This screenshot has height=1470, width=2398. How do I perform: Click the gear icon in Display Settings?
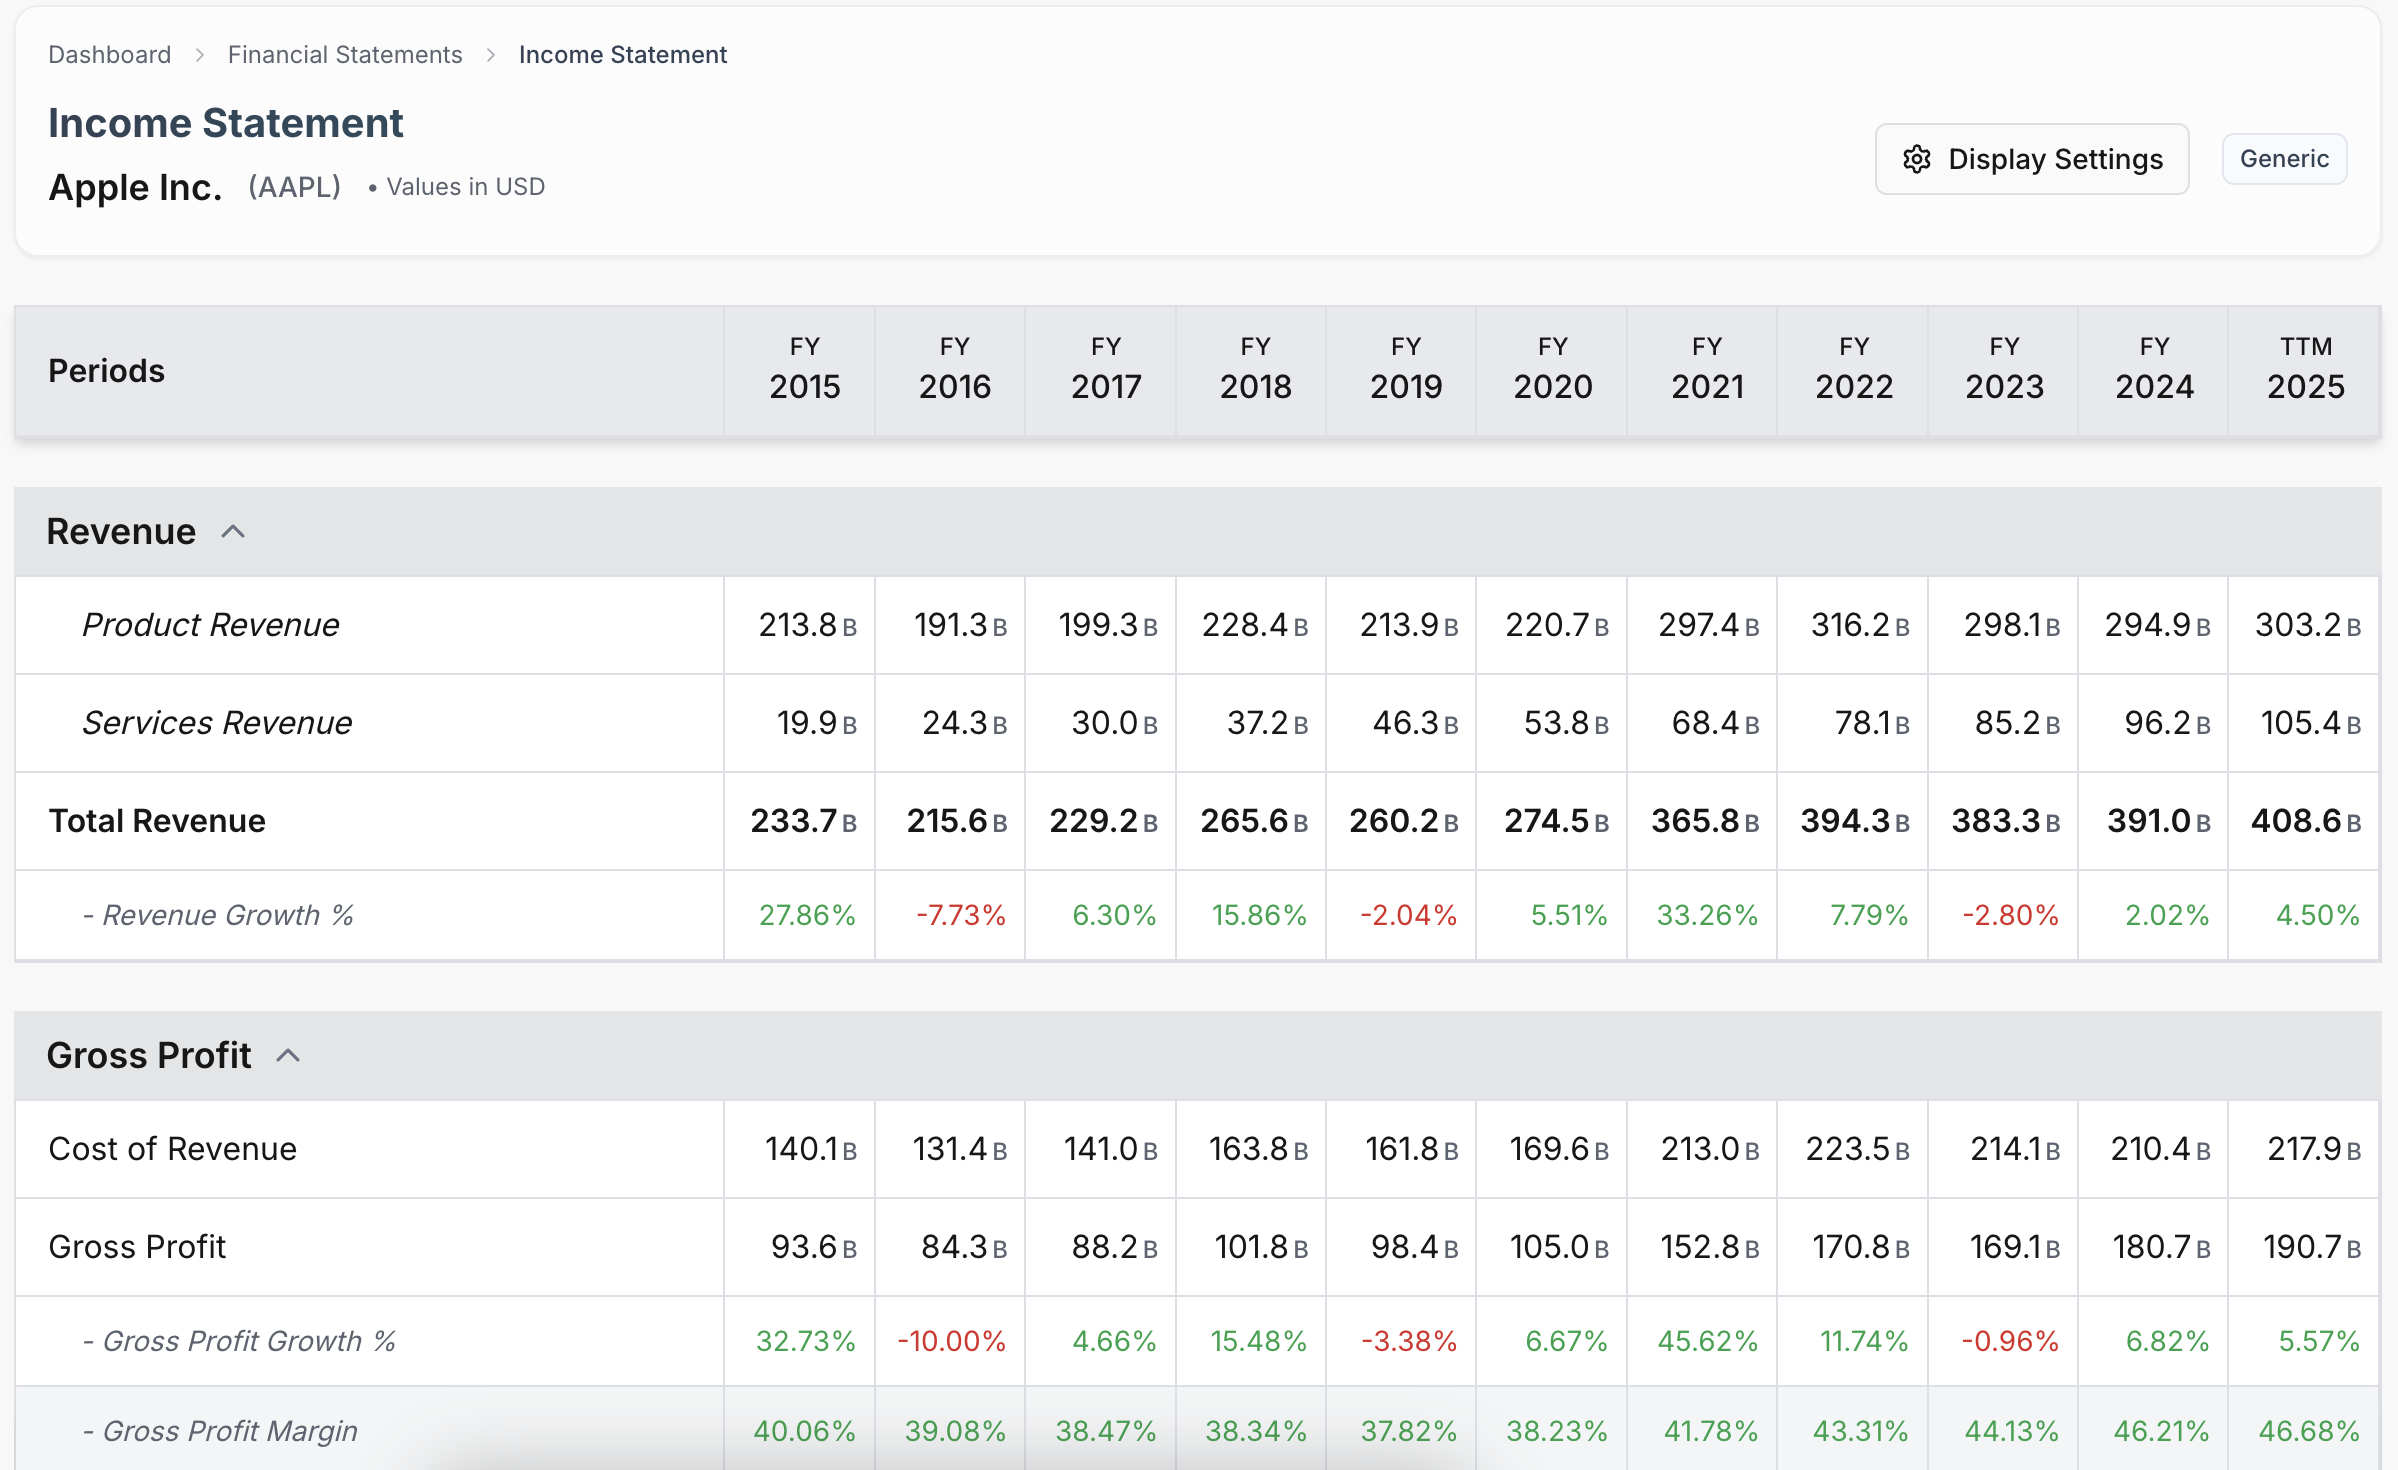coord(1916,159)
